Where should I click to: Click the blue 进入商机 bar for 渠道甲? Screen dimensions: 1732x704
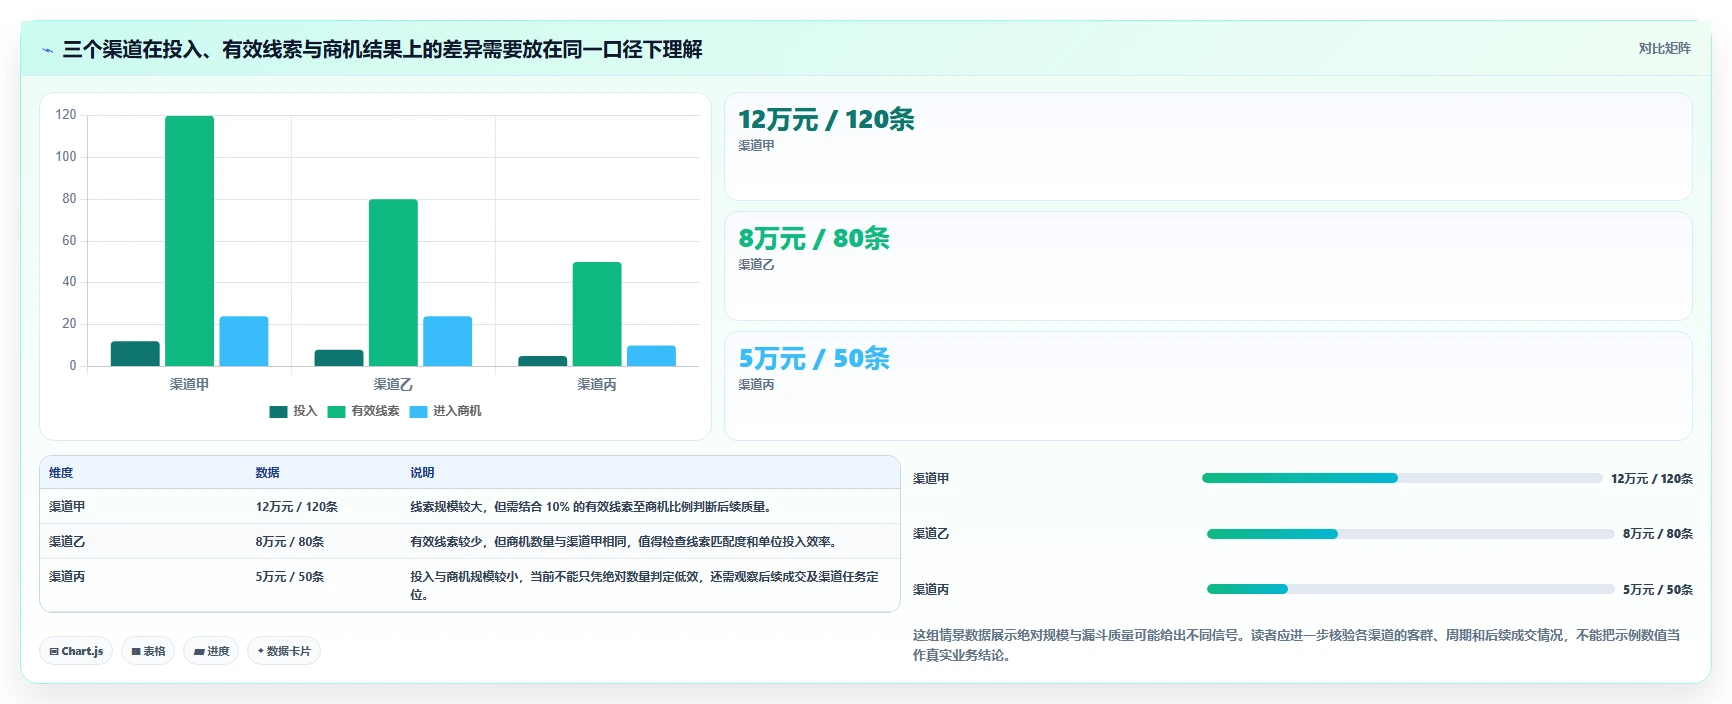pos(244,341)
